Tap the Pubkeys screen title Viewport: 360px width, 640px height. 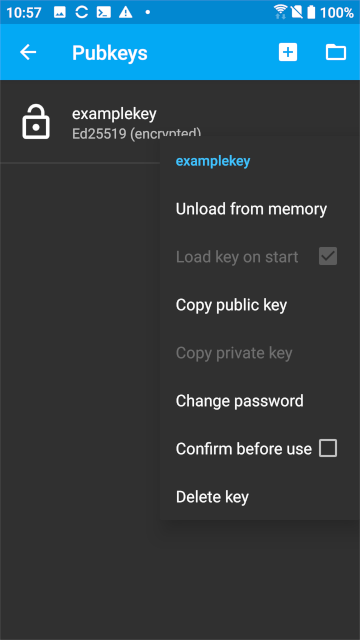[110, 53]
